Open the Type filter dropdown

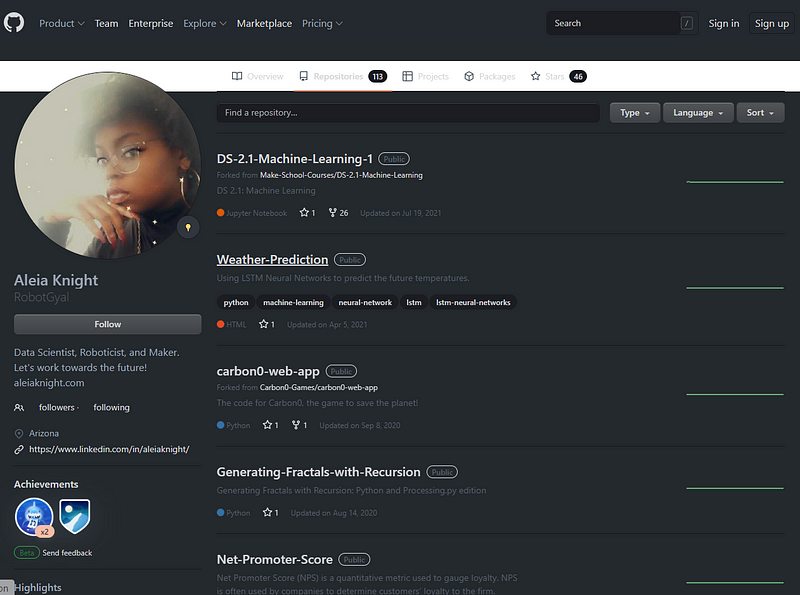coord(635,113)
